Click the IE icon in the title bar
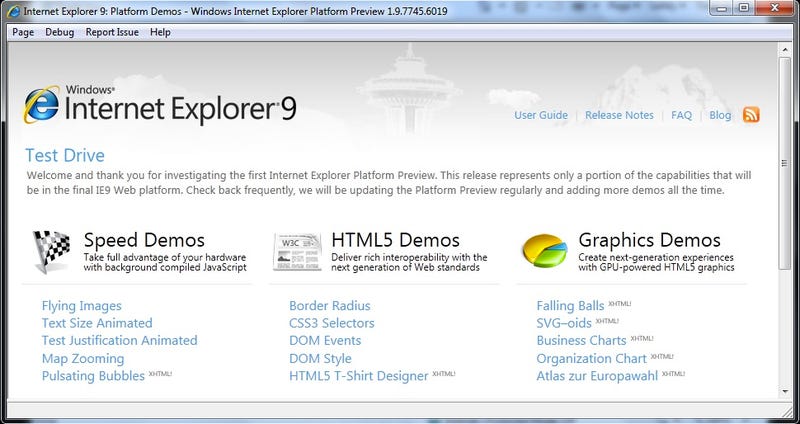This screenshot has height=424, width=800. point(14,11)
